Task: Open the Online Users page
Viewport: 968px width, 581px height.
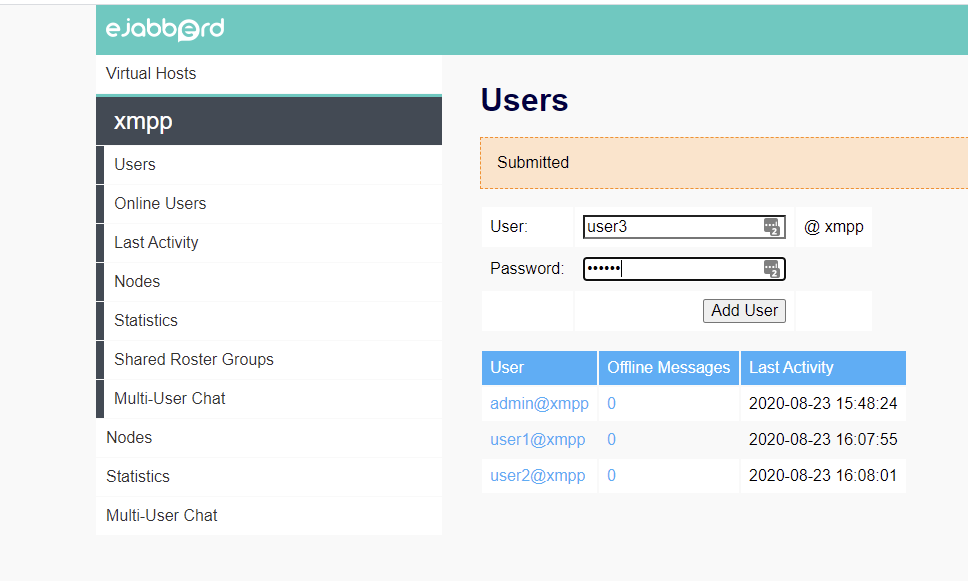Action: click(160, 203)
